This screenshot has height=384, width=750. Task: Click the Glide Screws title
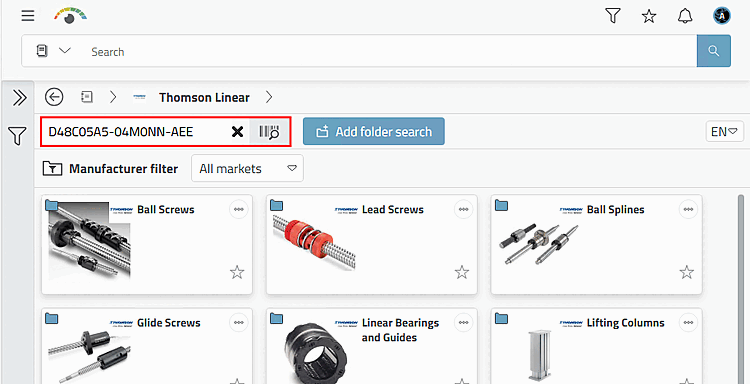pos(168,323)
